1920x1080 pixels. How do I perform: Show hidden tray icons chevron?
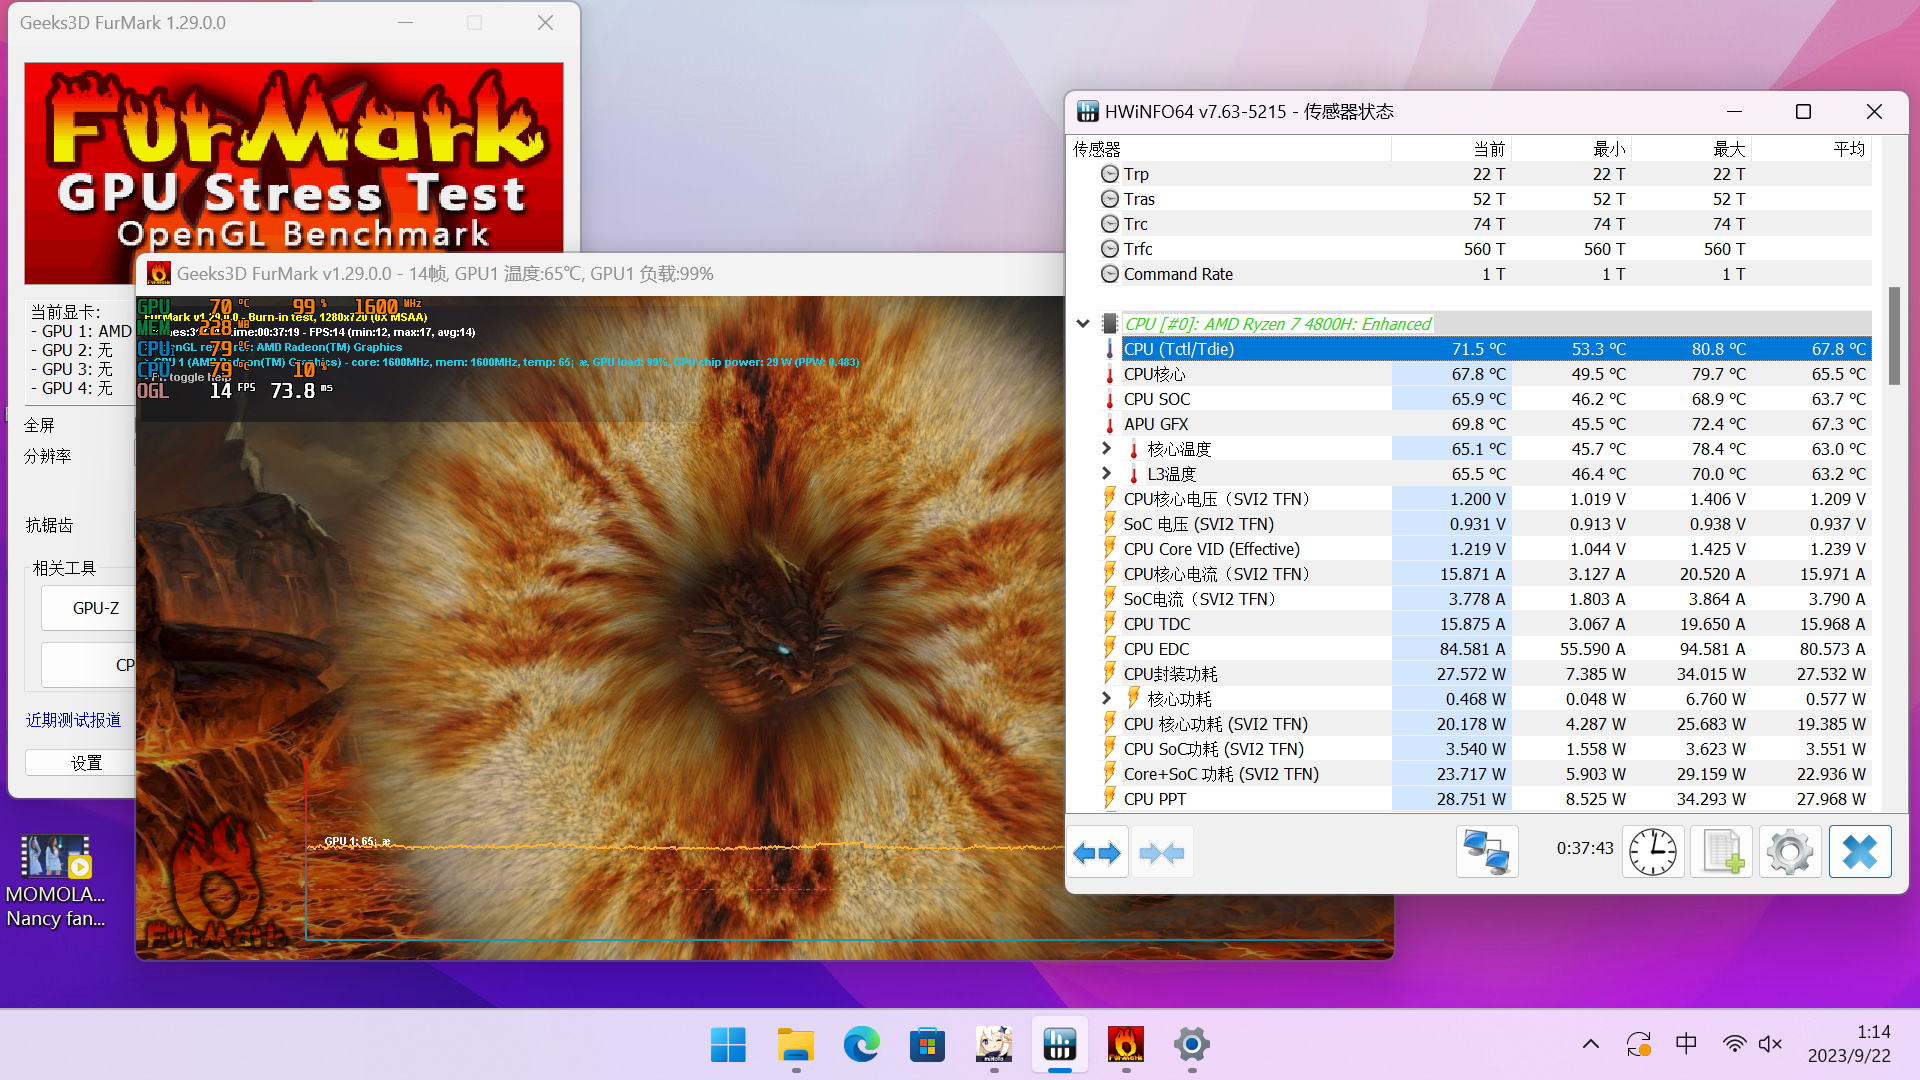(x=1590, y=1044)
